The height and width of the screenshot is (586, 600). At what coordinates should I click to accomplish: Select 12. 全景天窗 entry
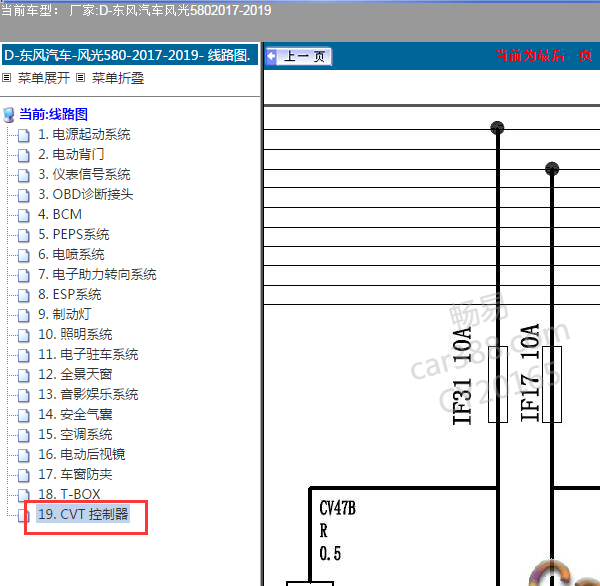pyautogui.click(x=75, y=374)
